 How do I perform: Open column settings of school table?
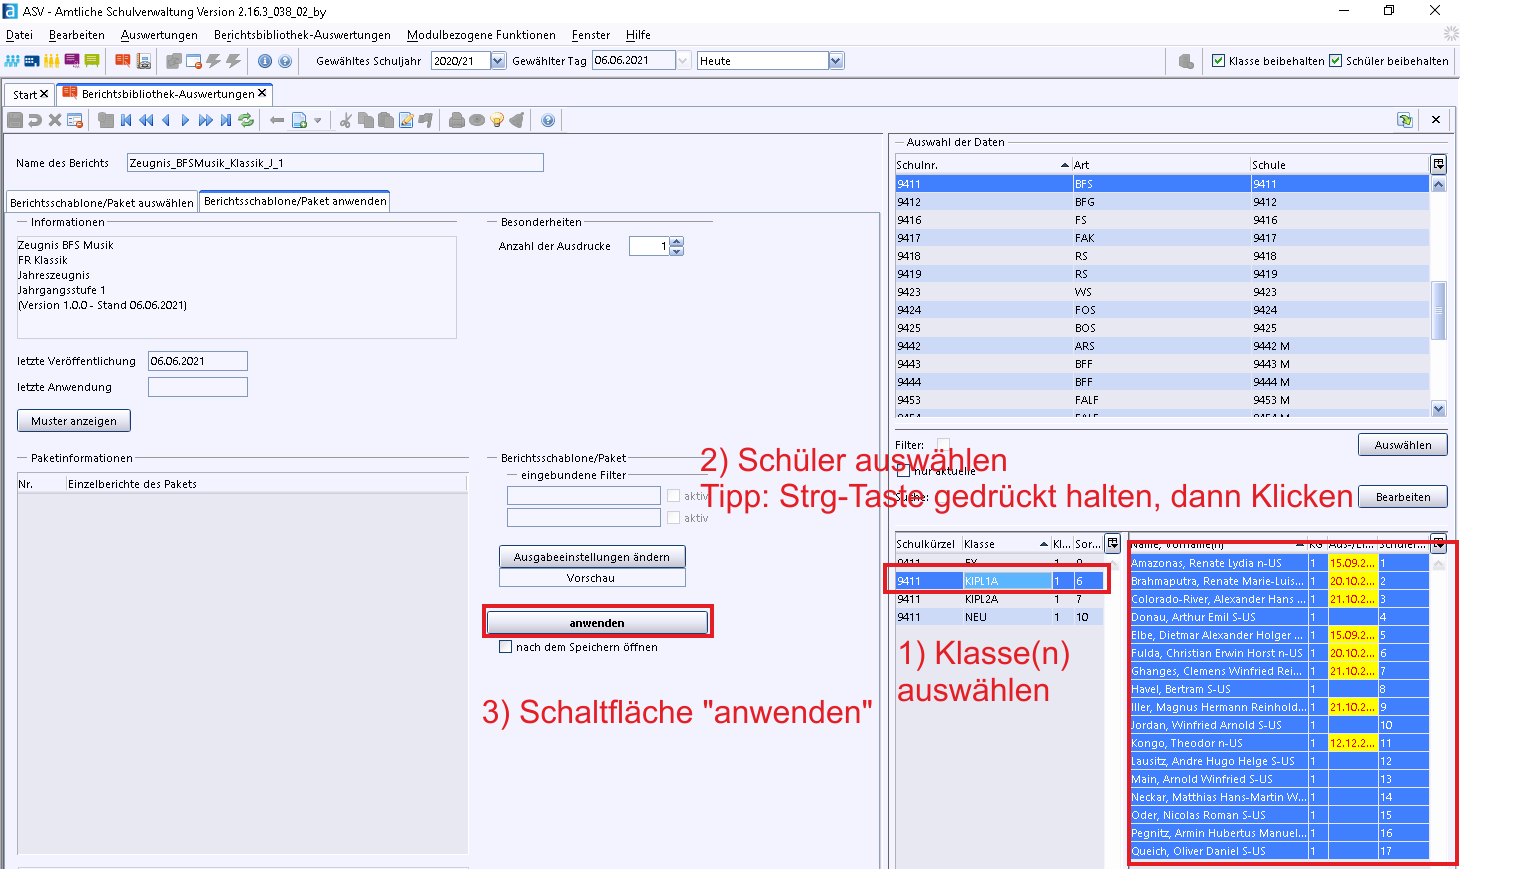coord(1438,164)
